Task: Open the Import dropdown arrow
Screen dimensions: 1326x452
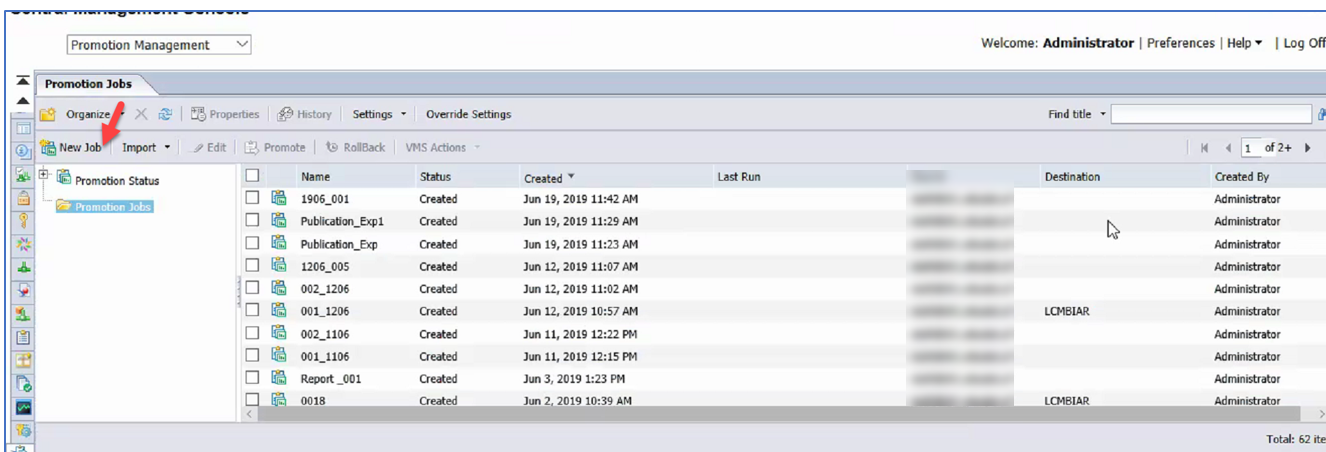Action: [167, 148]
